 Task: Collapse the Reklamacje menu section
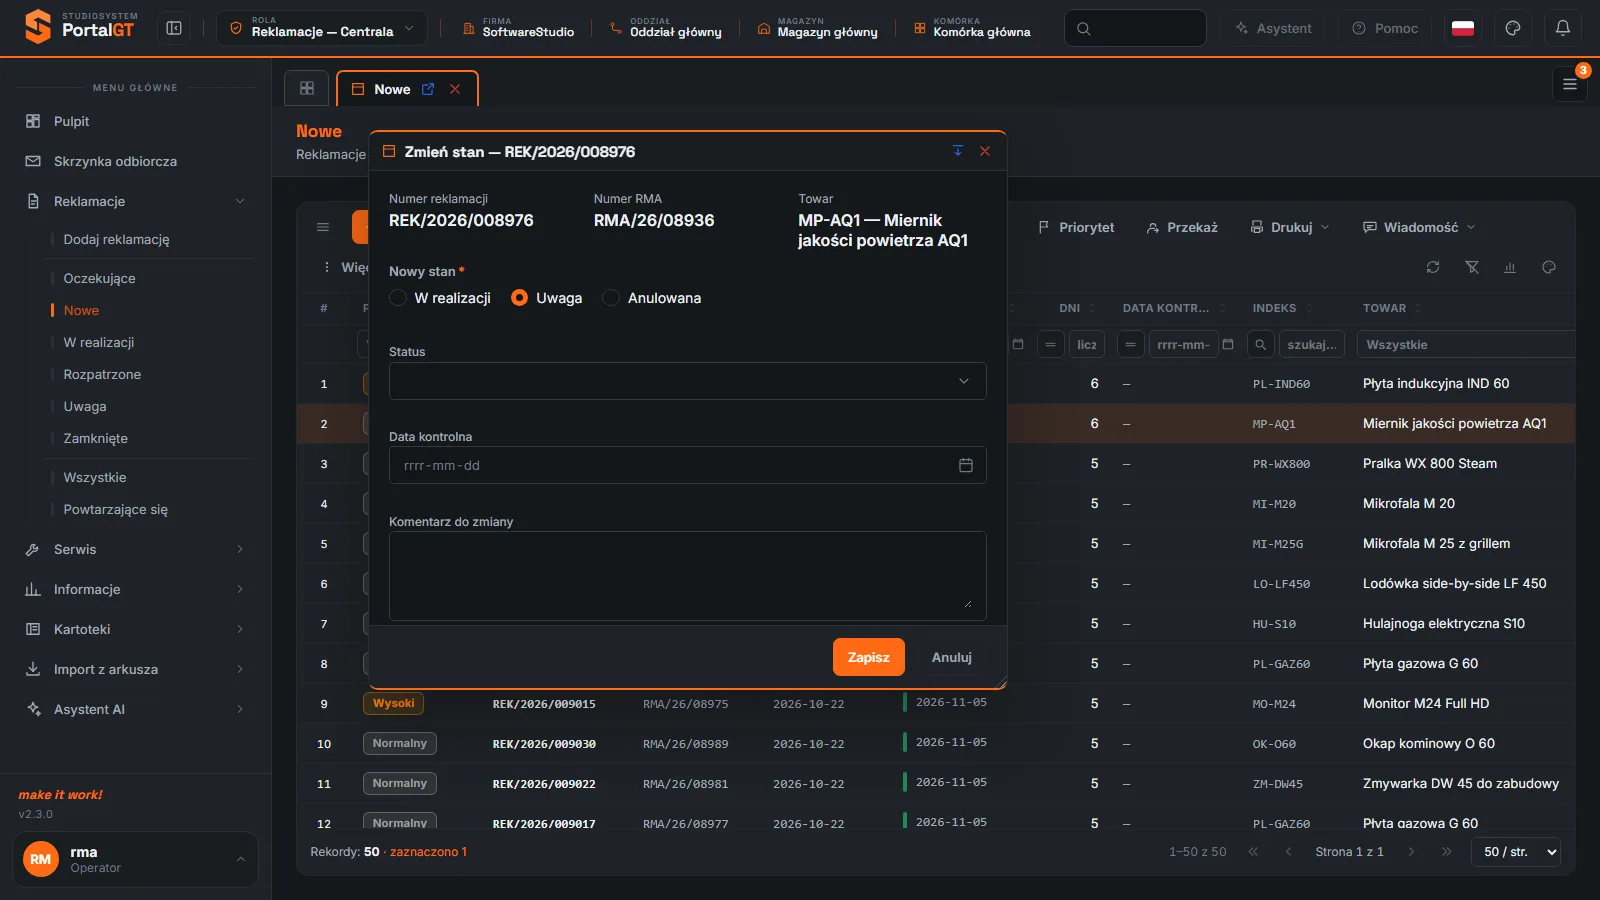tap(135, 201)
